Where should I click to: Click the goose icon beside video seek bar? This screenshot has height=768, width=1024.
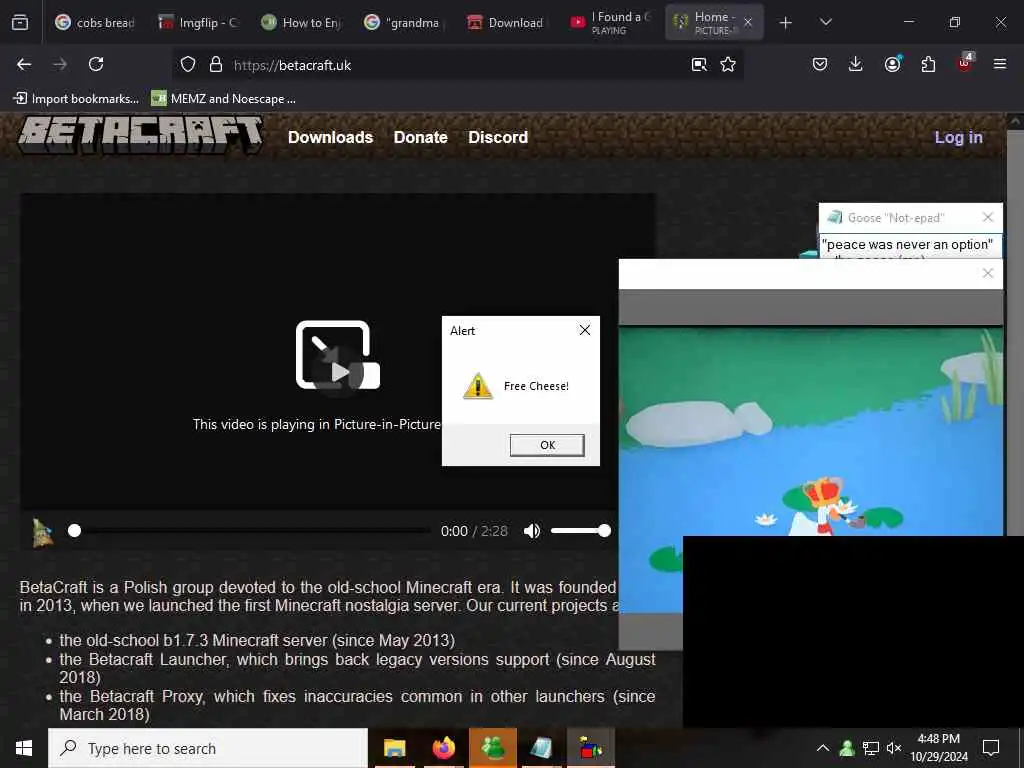43,533
